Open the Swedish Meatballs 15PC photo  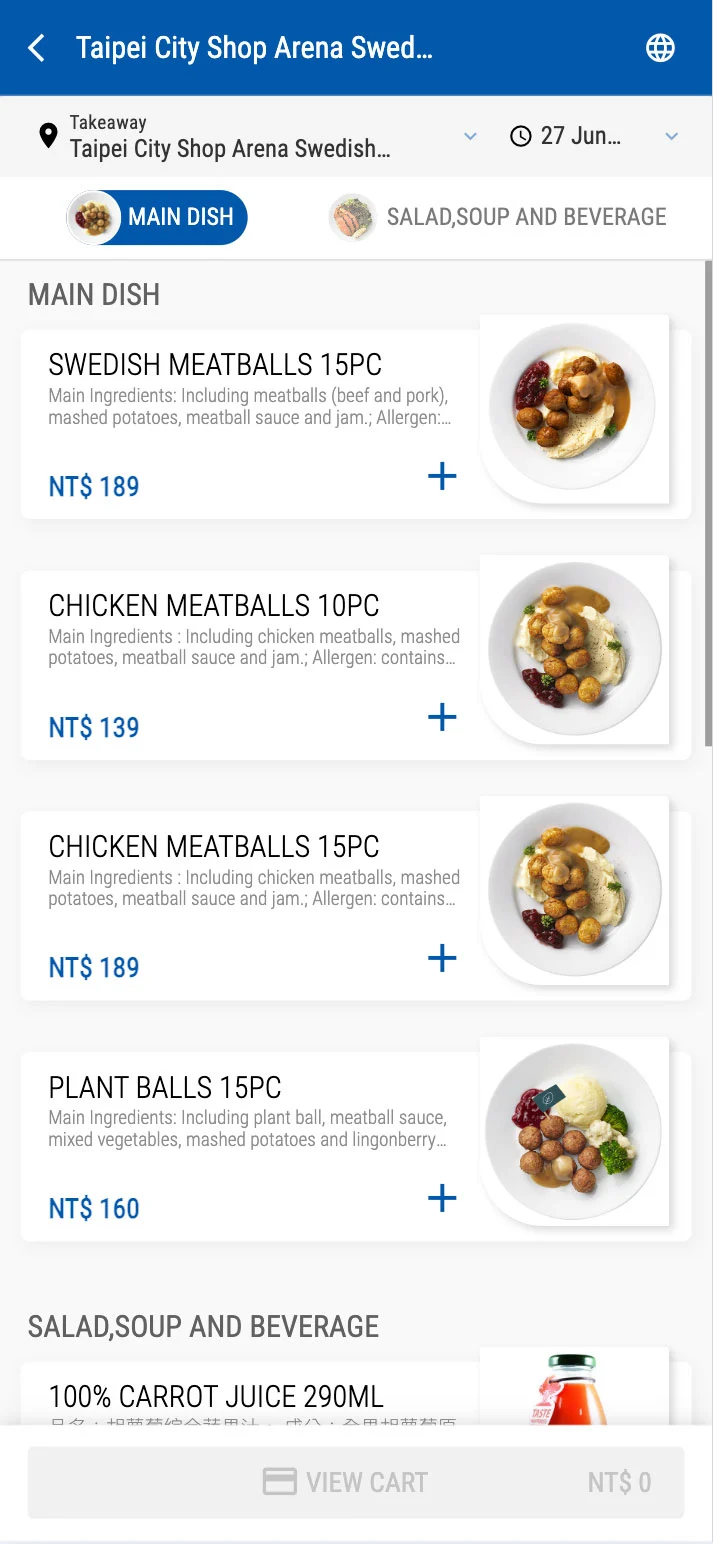click(574, 408)
